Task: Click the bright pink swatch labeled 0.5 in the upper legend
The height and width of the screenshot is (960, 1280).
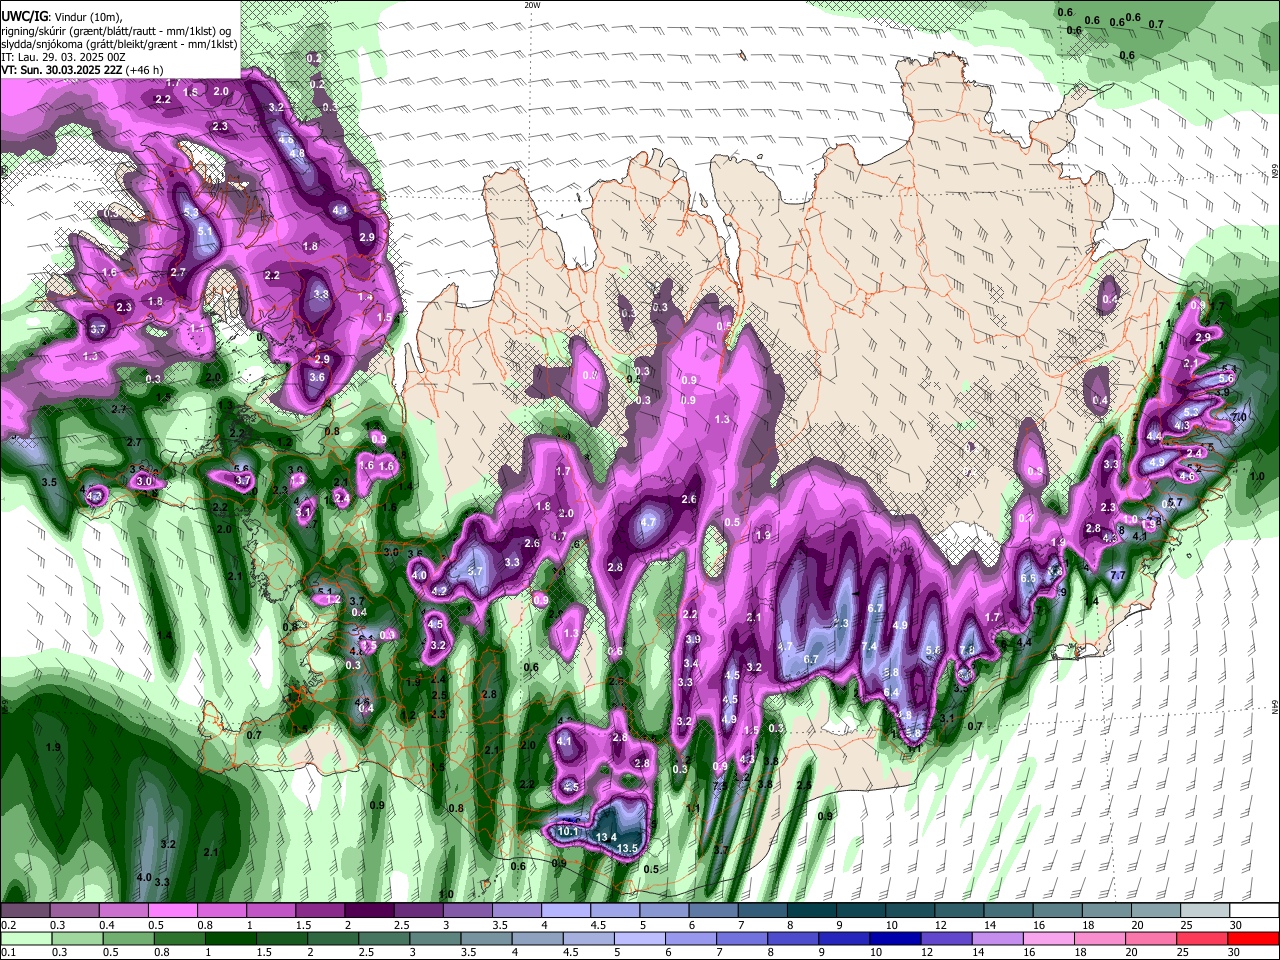Action: click(173, 911)
